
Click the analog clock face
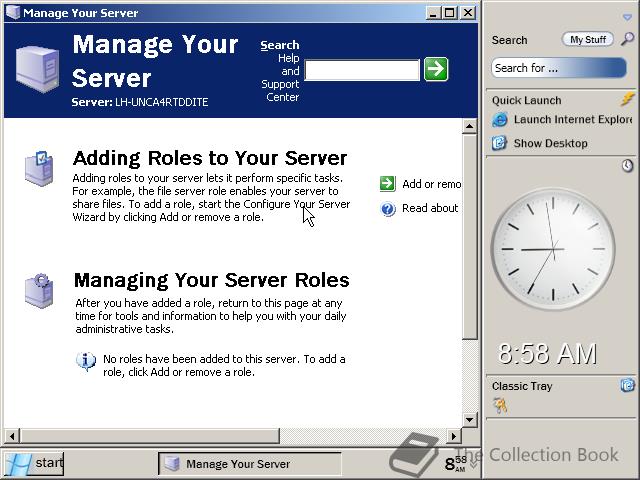click(x=553, y=249)
